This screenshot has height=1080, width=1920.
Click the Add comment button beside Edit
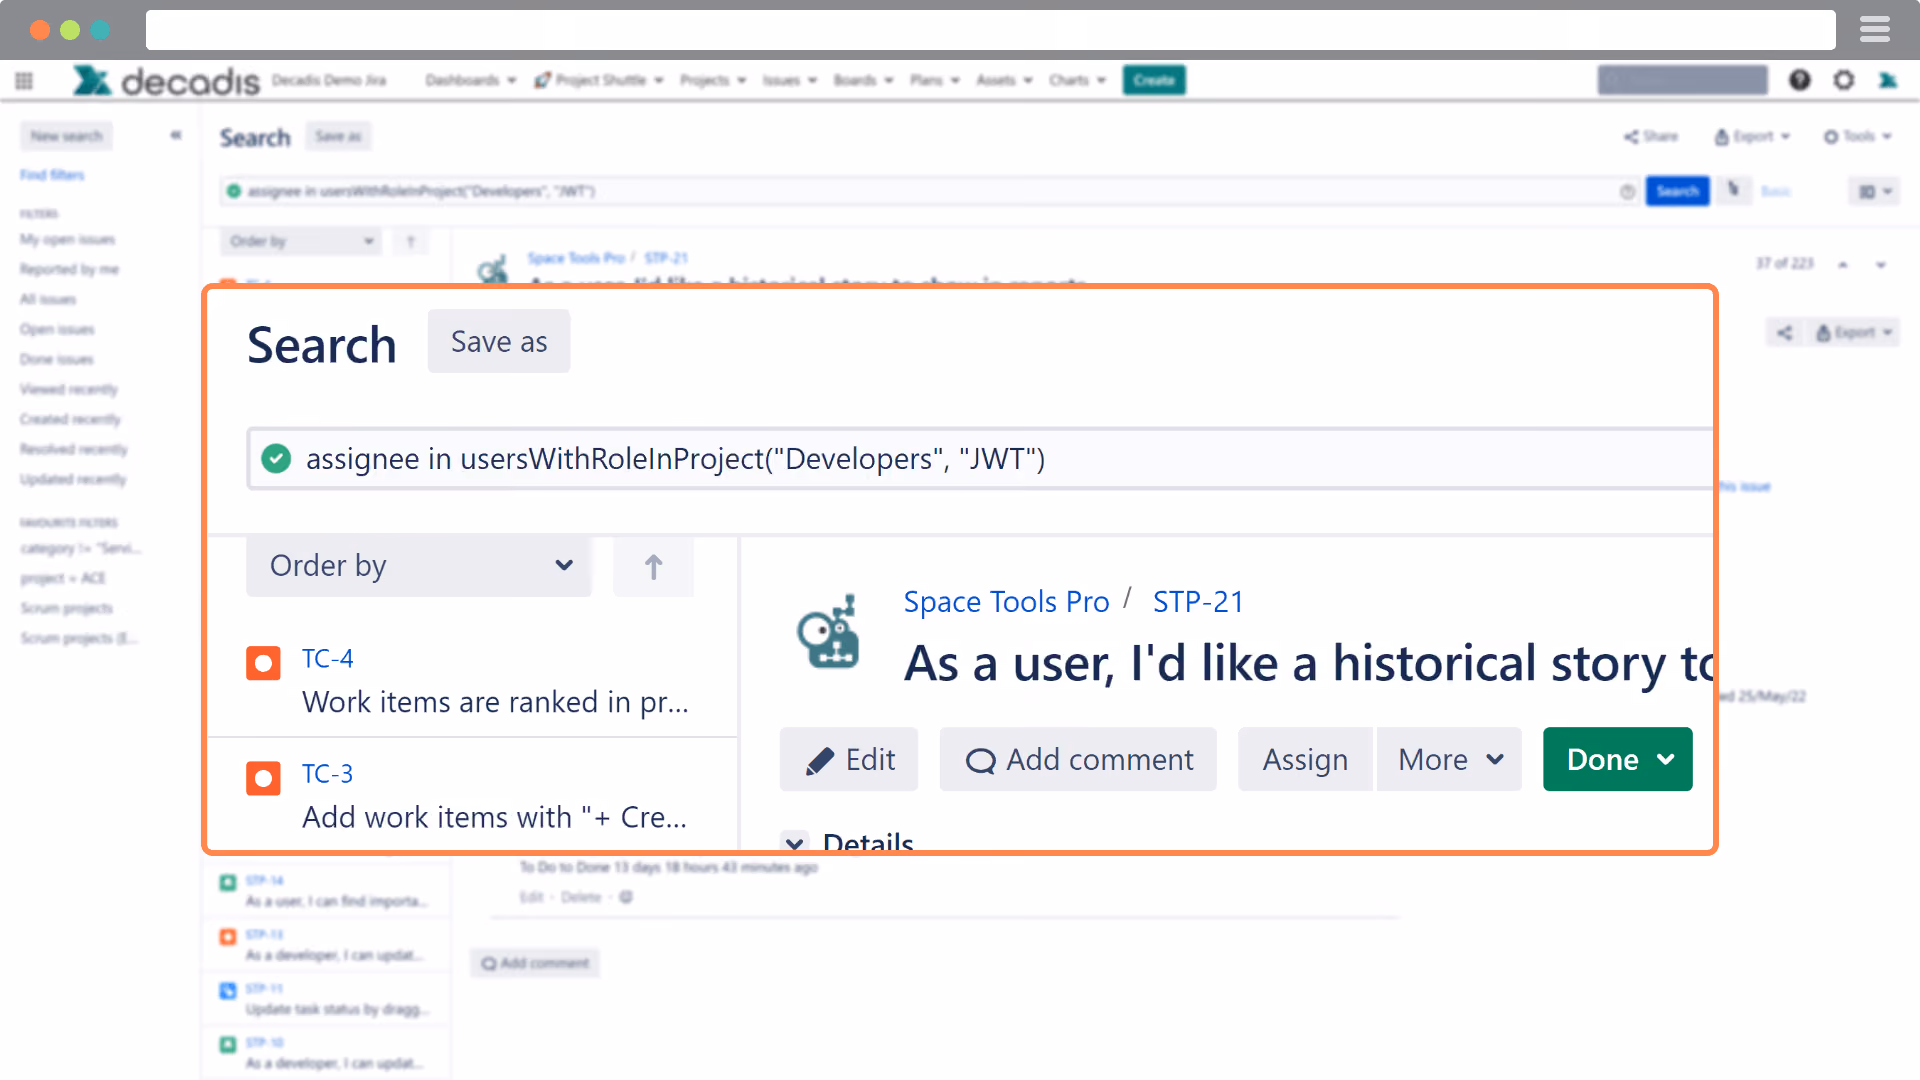[x=1078, y=760]
